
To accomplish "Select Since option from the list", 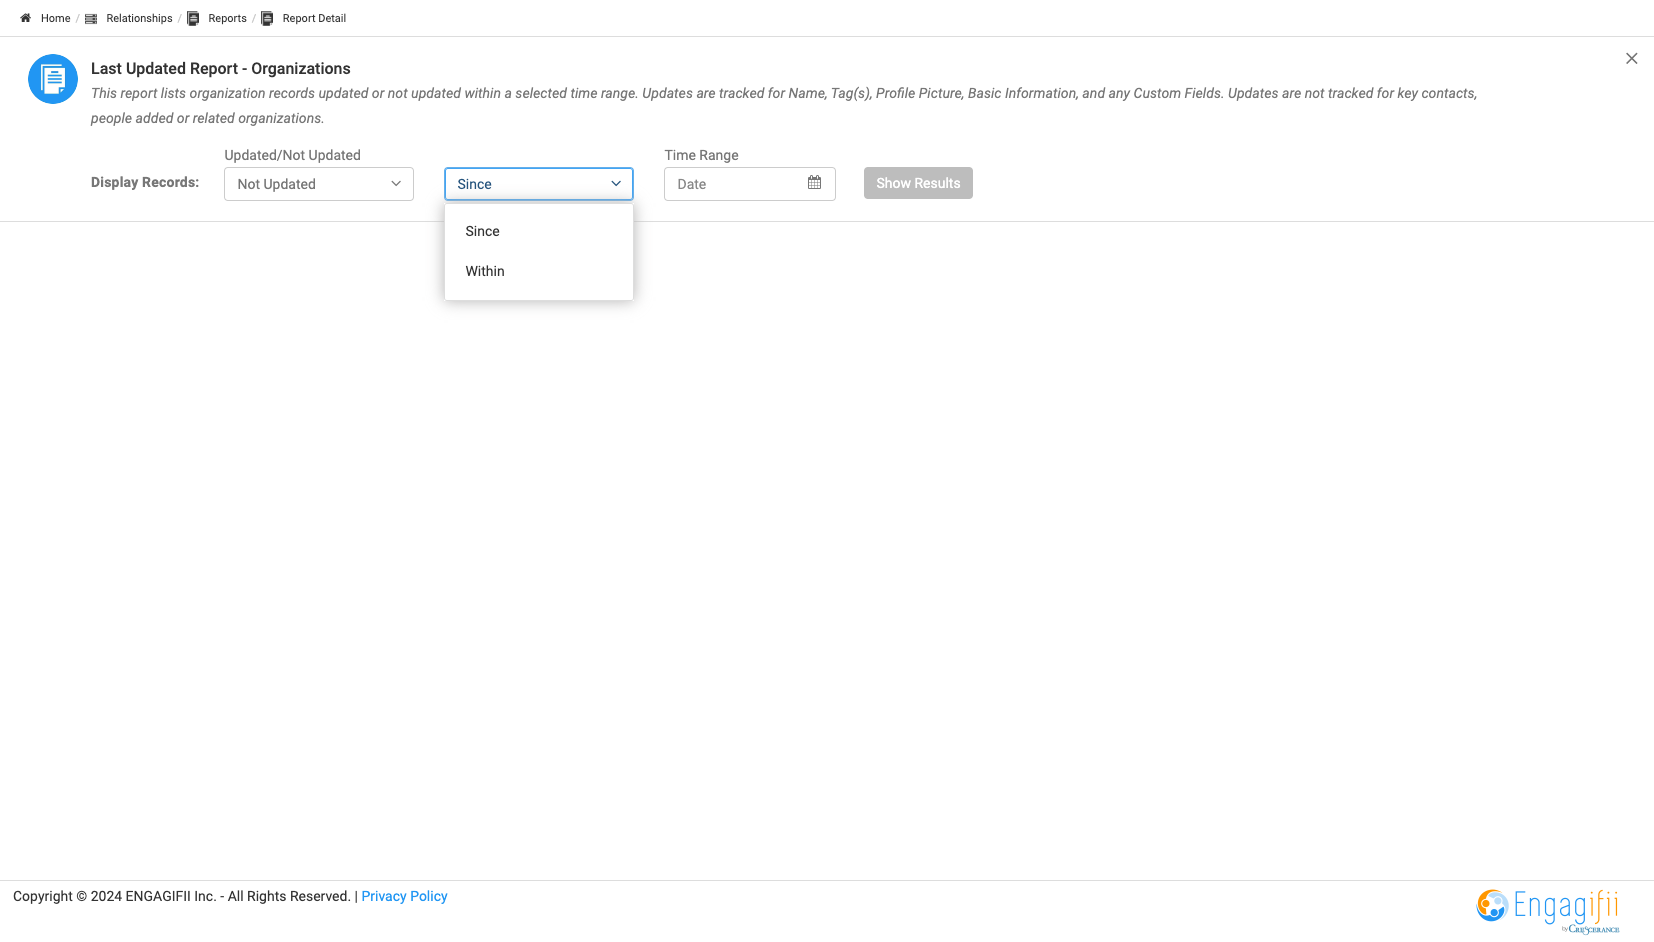I will [539, 231].
